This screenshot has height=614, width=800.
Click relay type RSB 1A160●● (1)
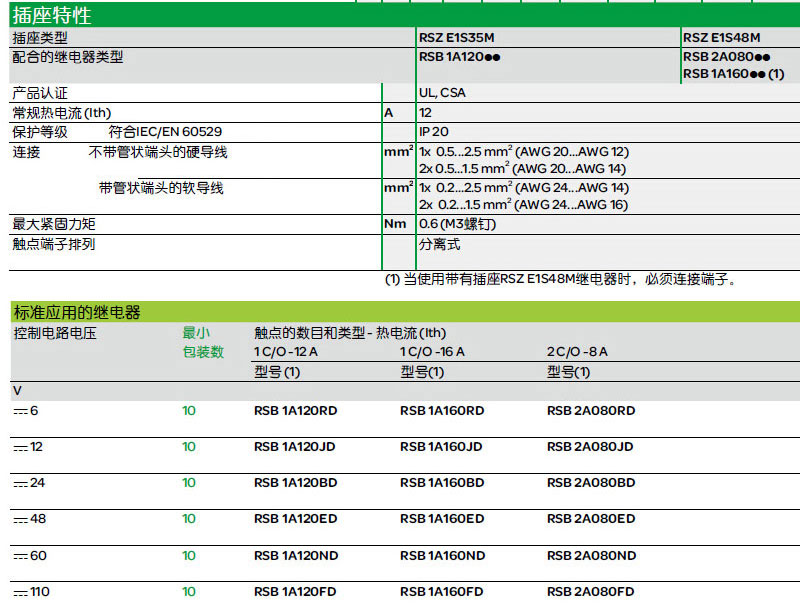tap(734, 74)
